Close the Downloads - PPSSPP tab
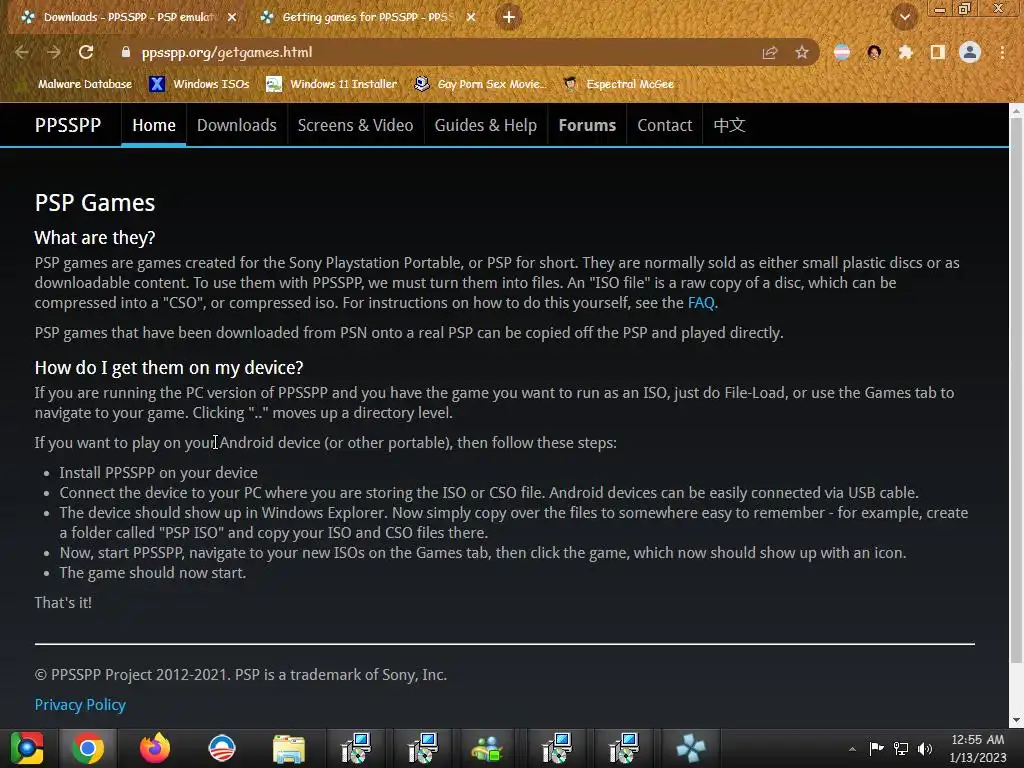 click(x=232, y=17)
